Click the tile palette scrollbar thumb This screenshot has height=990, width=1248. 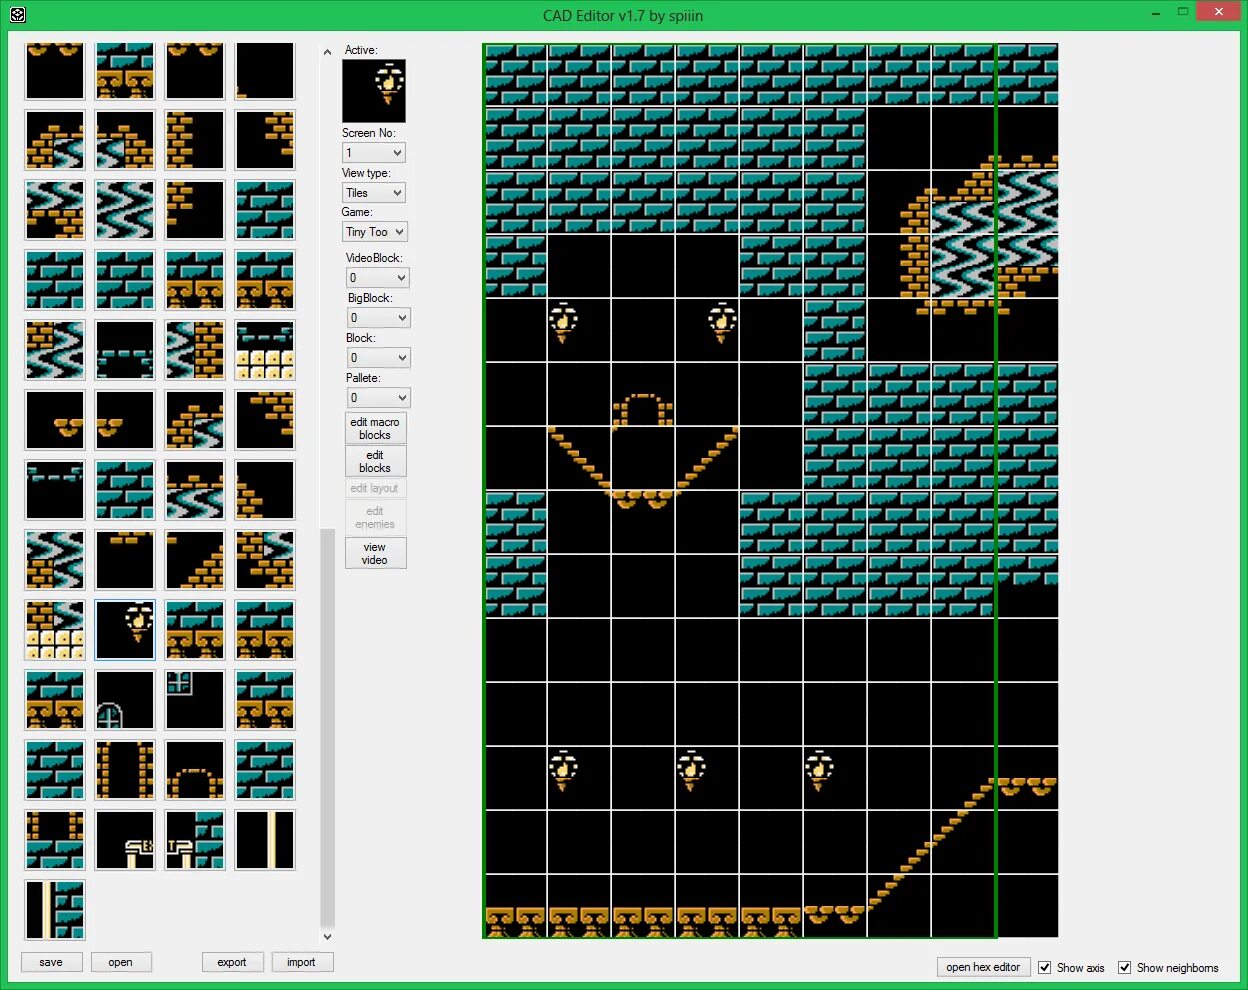click(x=327, y=728)
